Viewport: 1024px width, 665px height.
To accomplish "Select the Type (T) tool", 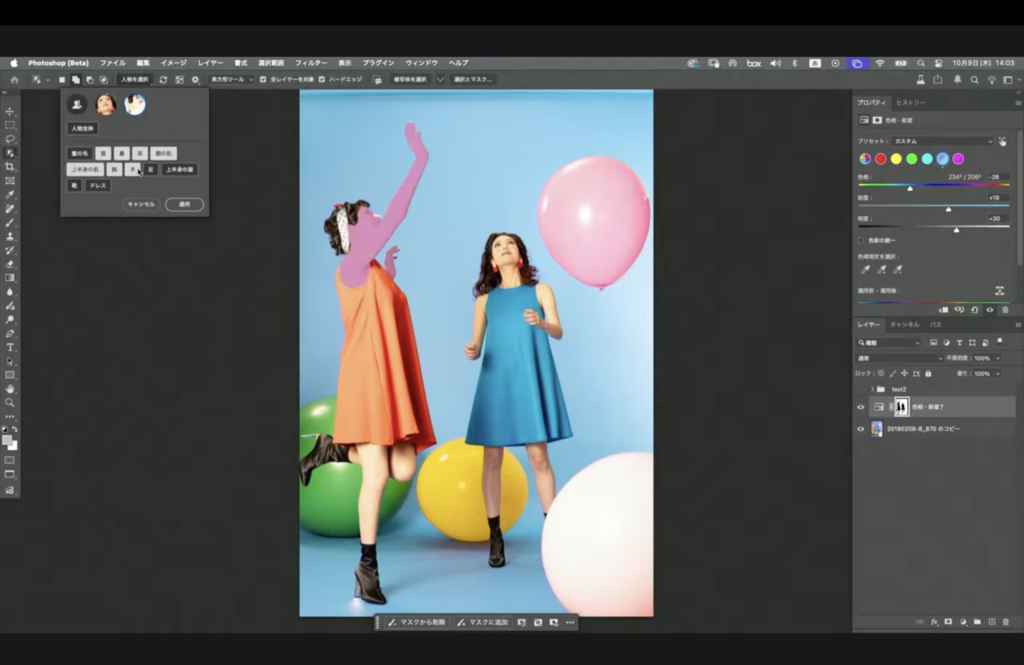I will click(x=10, y=347).
